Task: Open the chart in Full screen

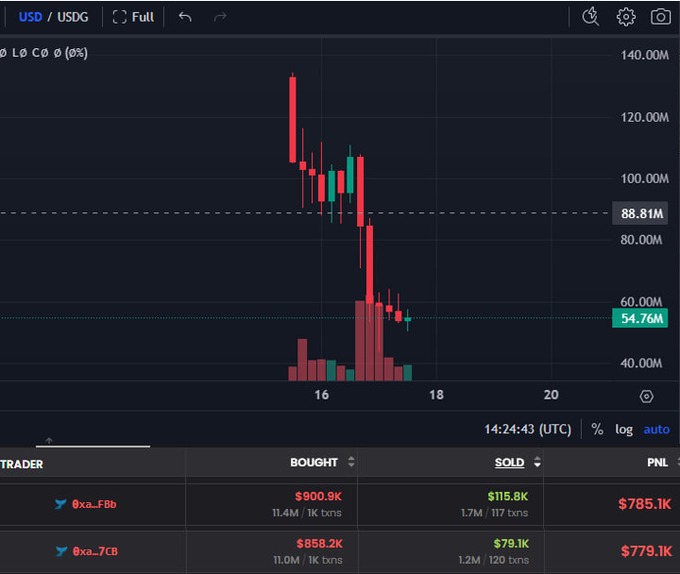Action: (x=133, y=17)
